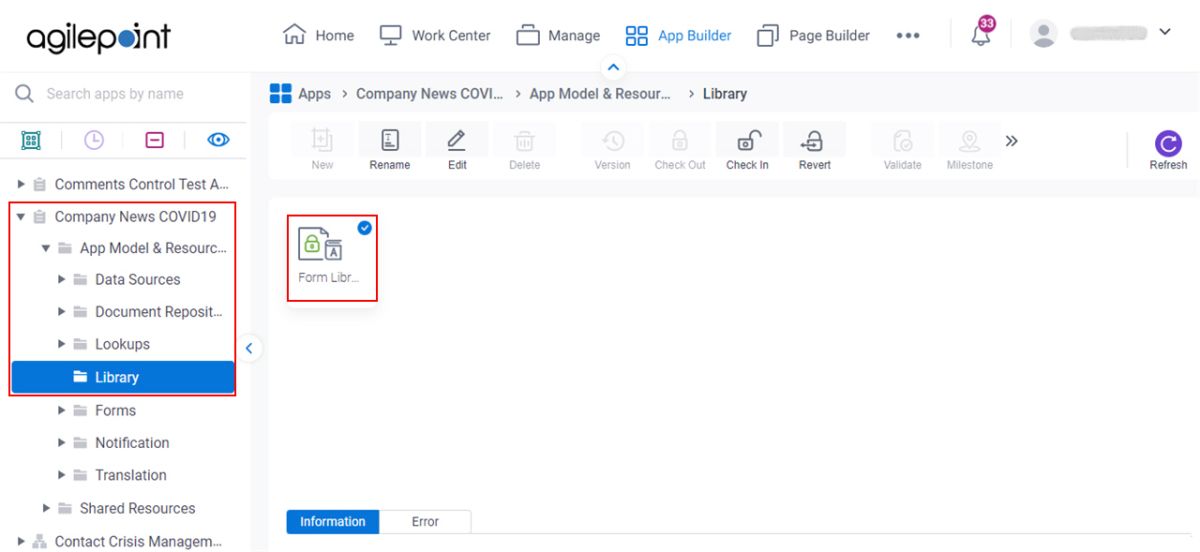Select the green app grid filter icon
Viewport: 1200px width, 552px height.
pyautogui.click(x=31, y=140)
